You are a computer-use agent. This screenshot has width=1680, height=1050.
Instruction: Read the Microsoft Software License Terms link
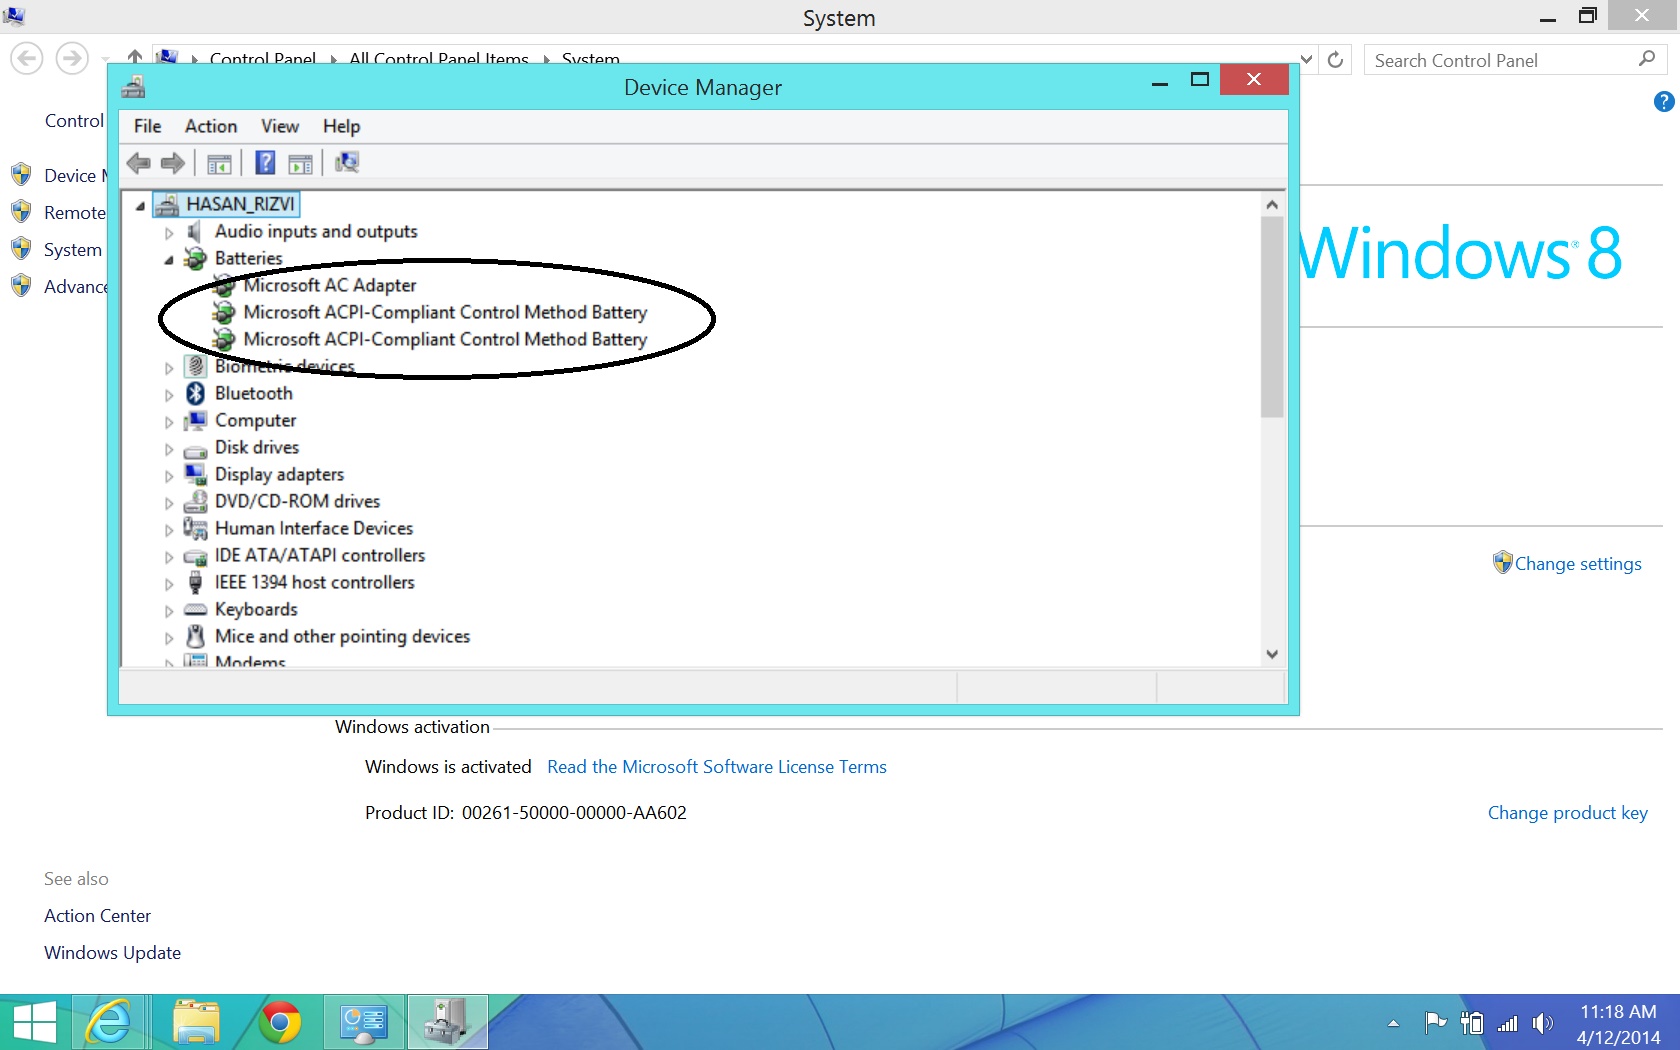717,767
